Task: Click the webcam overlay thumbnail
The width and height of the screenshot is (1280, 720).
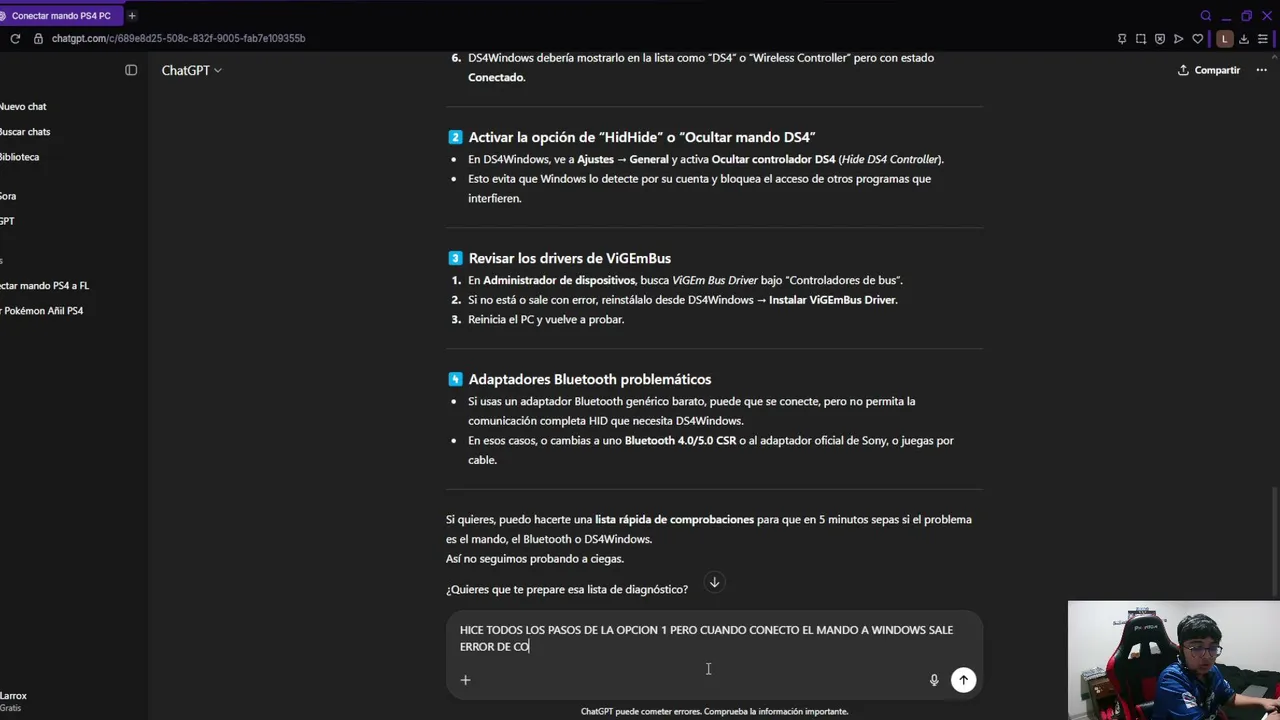Action: click(x=1173, y=660)
